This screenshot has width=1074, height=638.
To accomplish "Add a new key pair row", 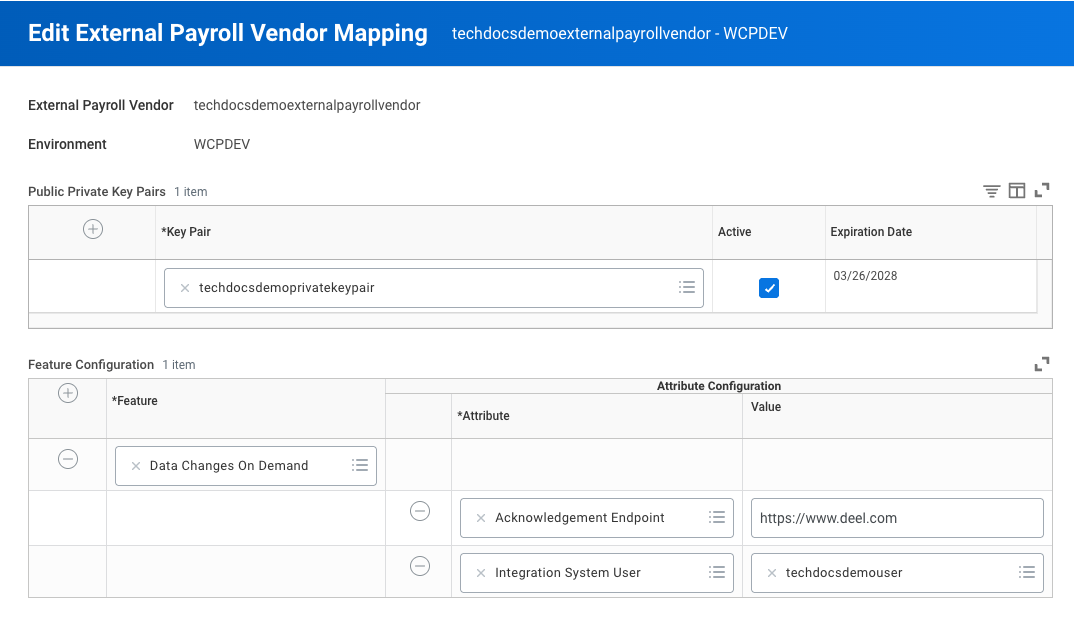I will 92,228.
